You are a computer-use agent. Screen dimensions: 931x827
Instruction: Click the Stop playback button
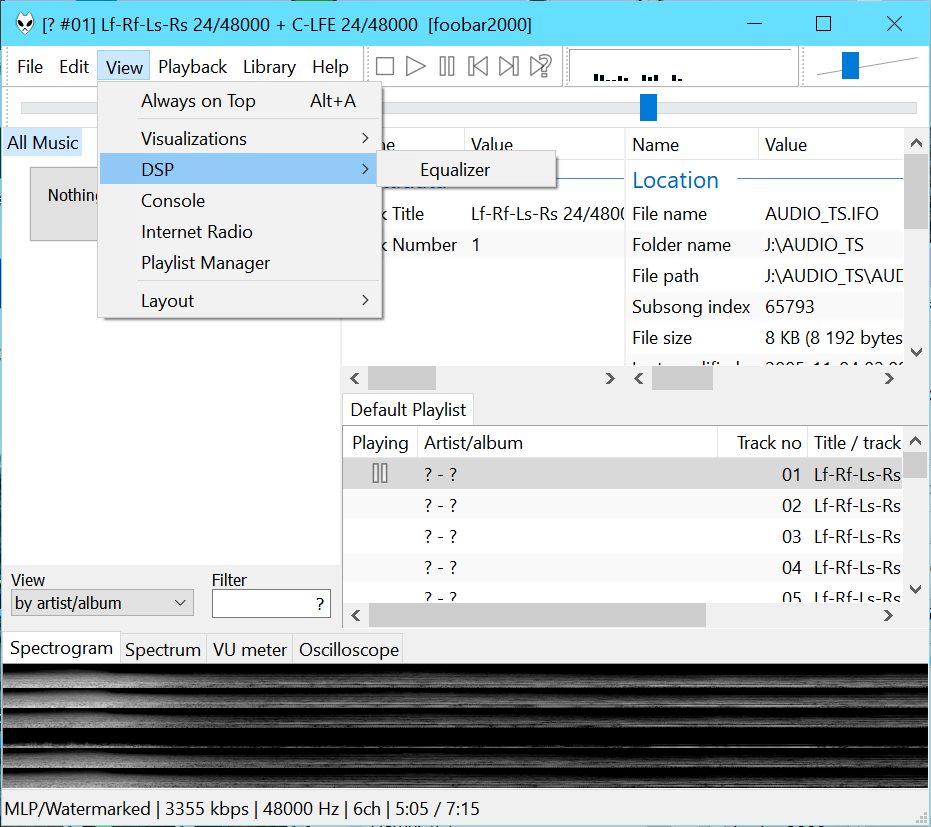point(385,67)
